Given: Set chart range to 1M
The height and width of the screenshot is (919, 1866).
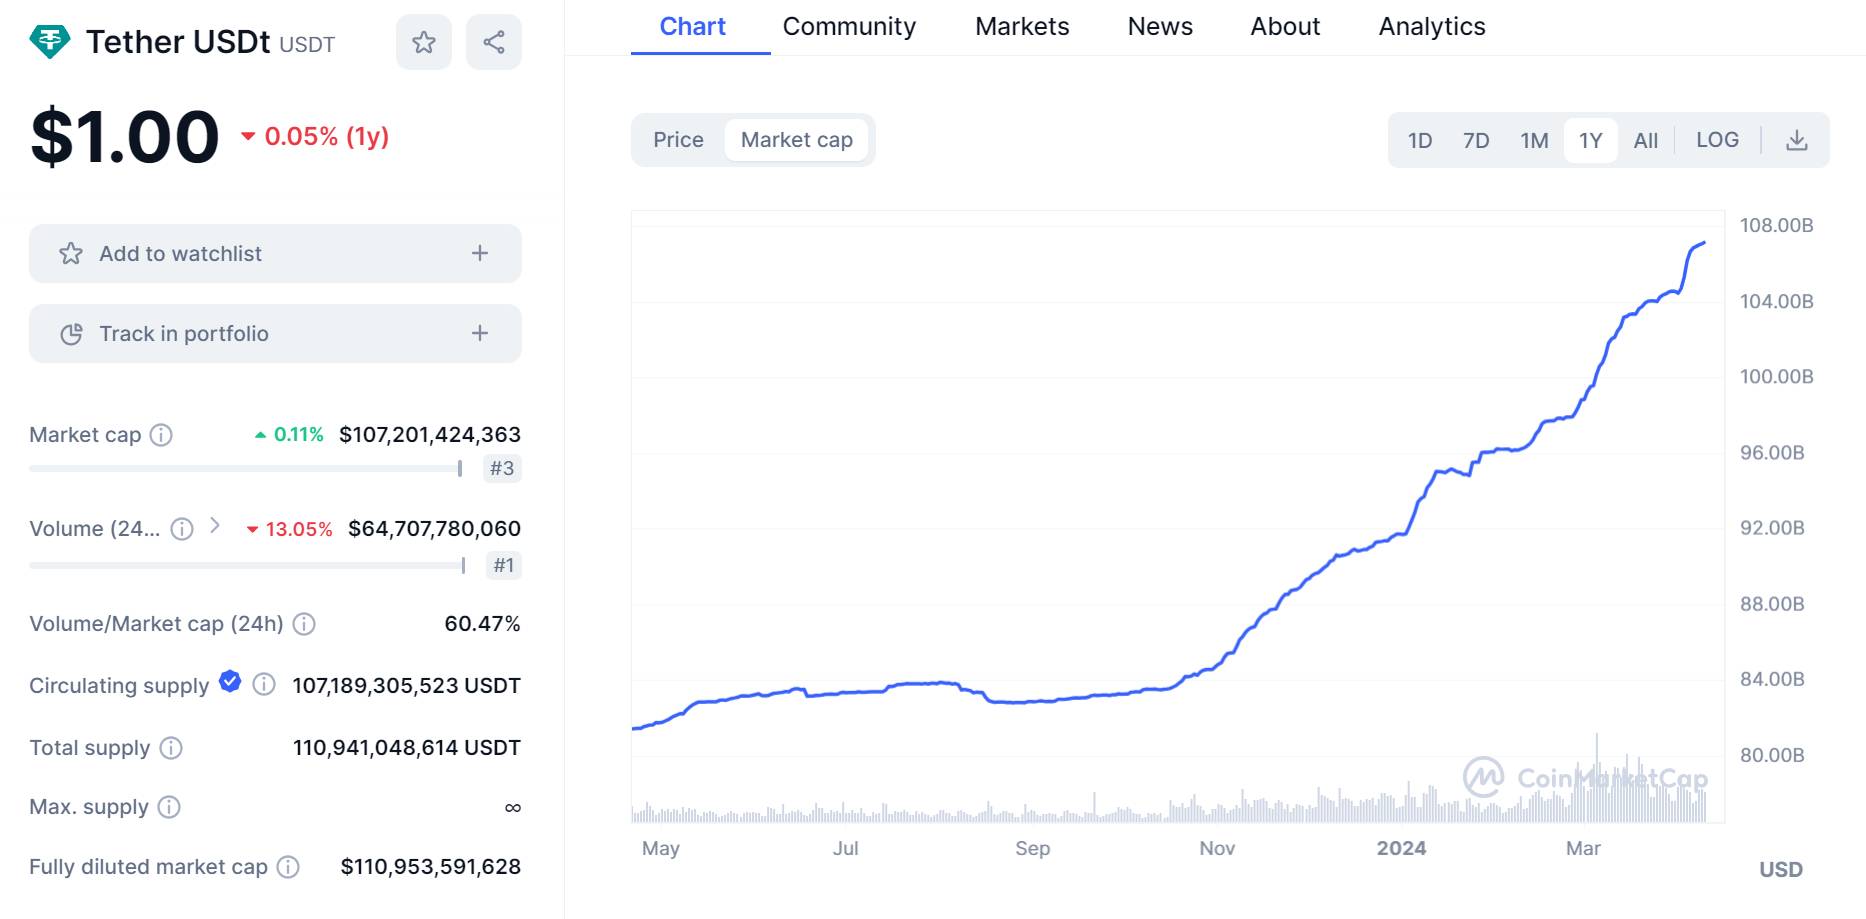Looking at the screenshot, I should pyautogui.click(x=1534, y=140).
